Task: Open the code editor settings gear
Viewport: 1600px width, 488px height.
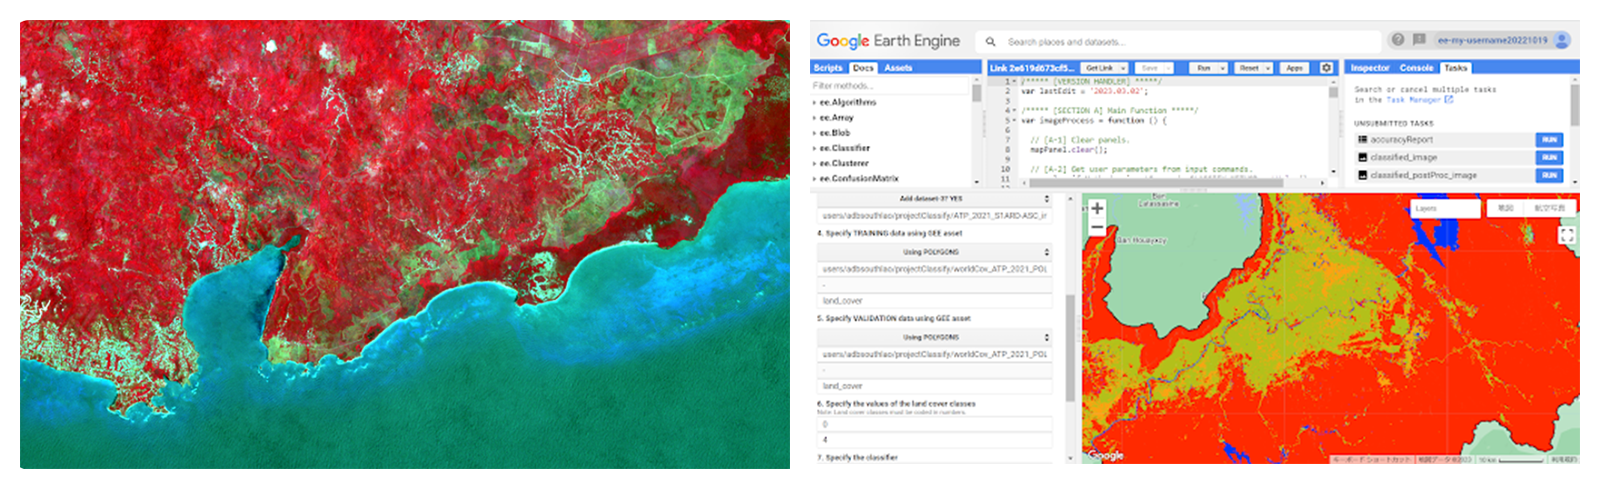Action: (x=1326, y=68)
